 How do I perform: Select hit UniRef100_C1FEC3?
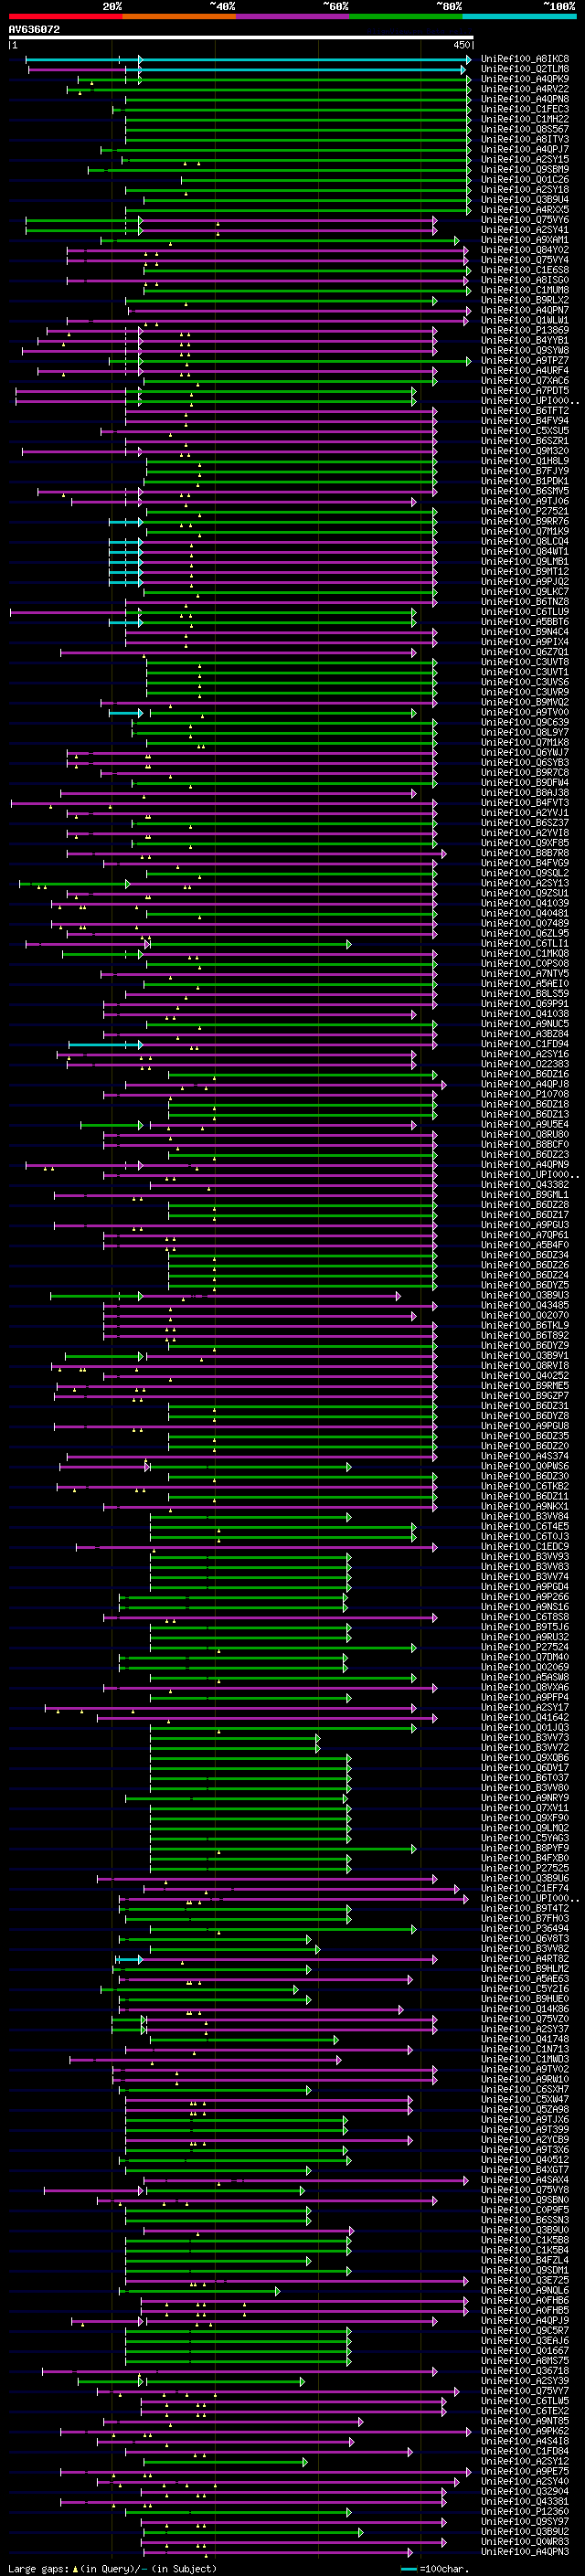point(525,109)
